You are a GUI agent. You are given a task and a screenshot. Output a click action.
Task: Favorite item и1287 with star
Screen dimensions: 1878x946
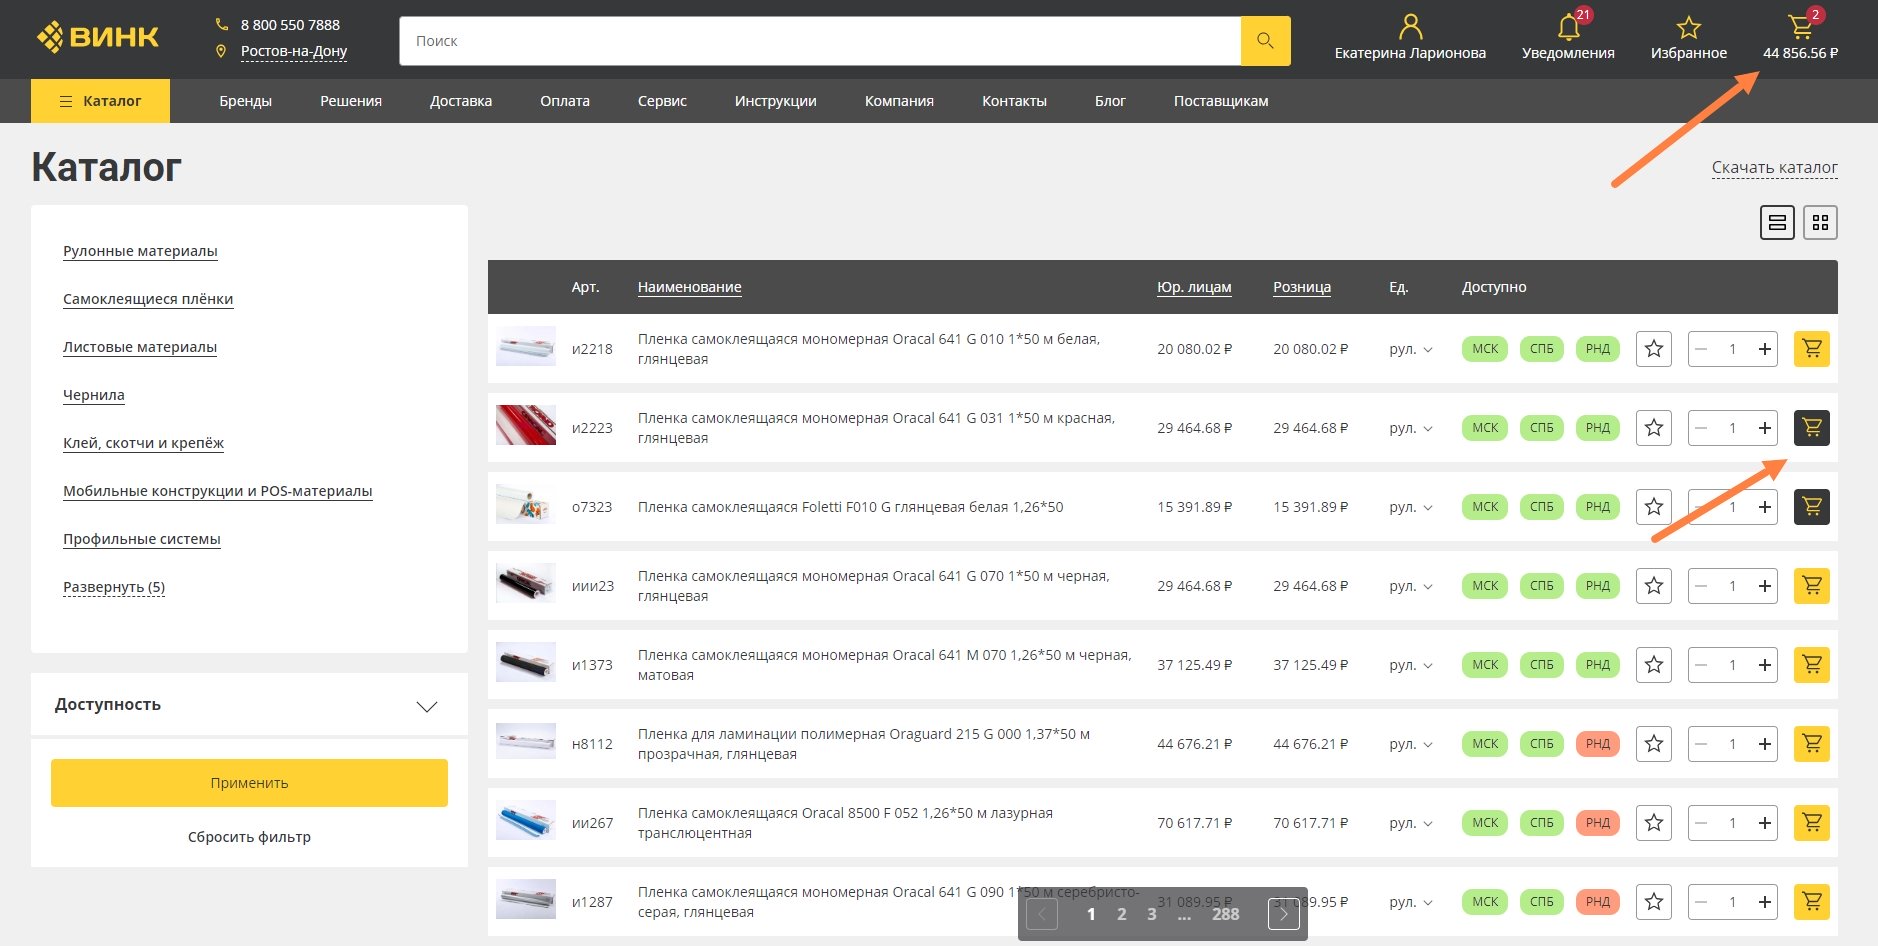click(1654, 902)
